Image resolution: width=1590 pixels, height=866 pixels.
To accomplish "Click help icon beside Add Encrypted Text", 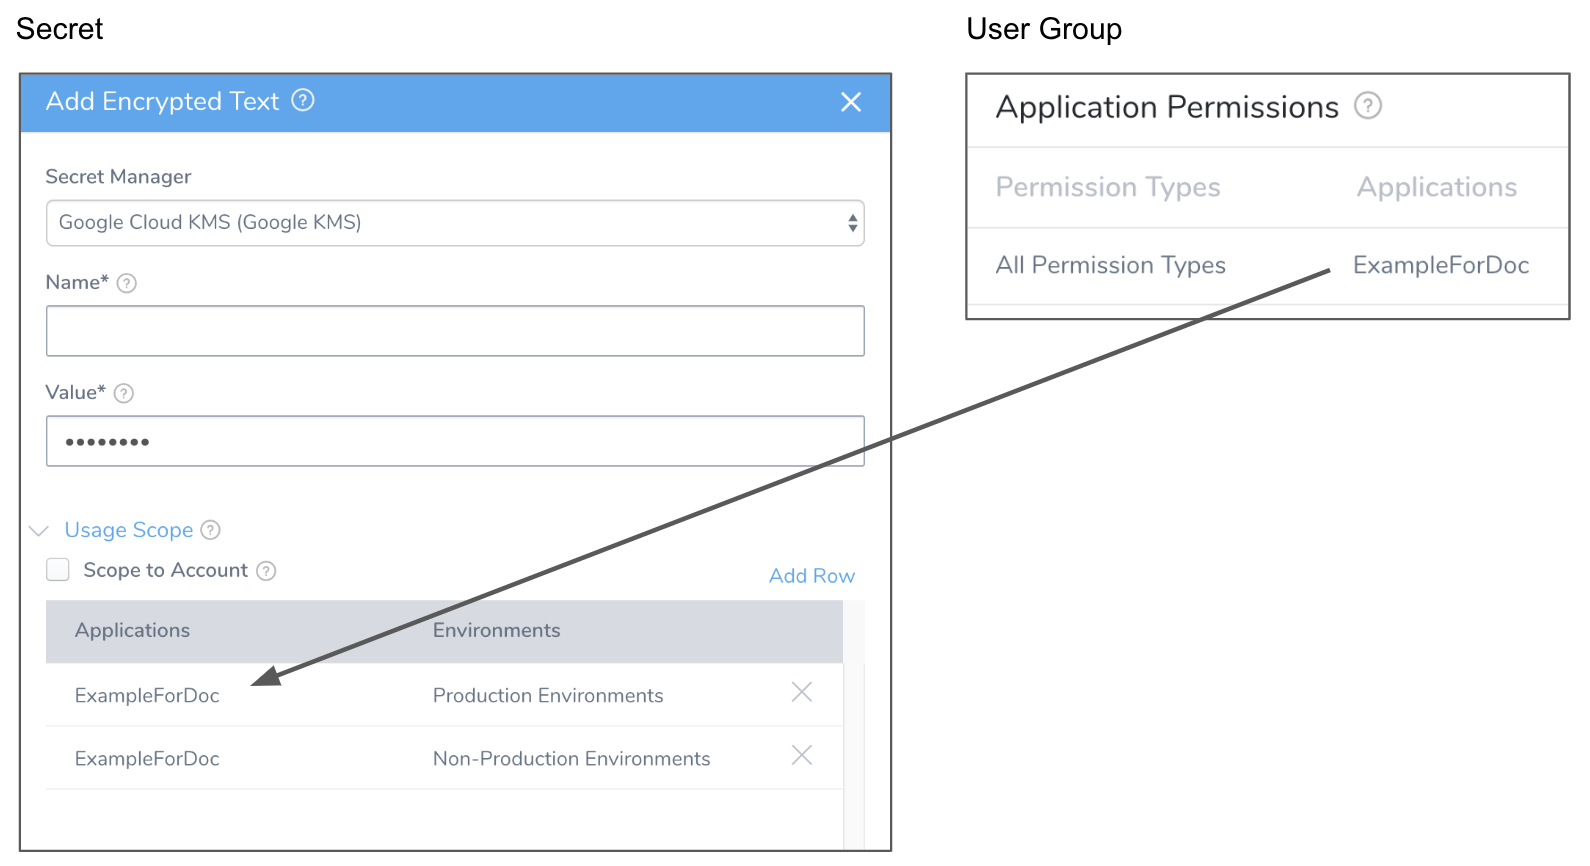I will (303, 100).
